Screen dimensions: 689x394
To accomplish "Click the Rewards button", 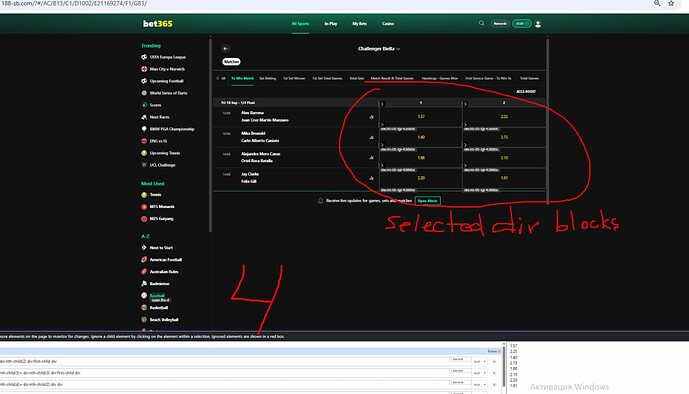I will click(500, 24).
